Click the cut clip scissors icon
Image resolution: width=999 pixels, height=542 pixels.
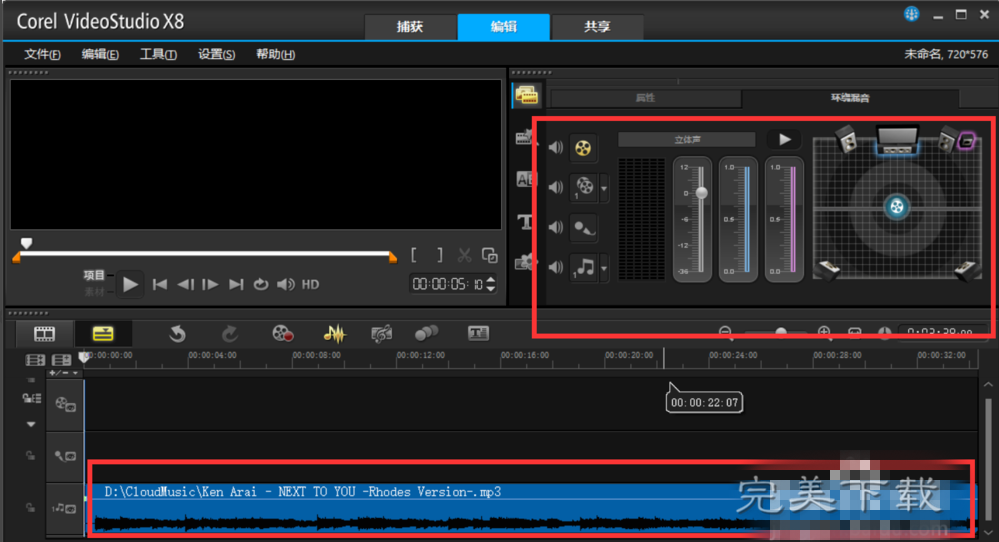click(x=464, y=256)
